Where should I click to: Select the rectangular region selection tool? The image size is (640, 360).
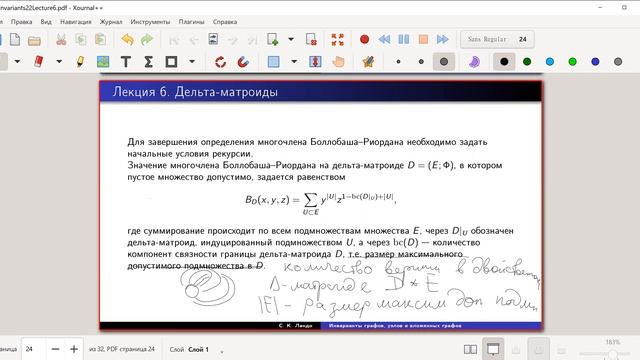[x=273, y=62]
